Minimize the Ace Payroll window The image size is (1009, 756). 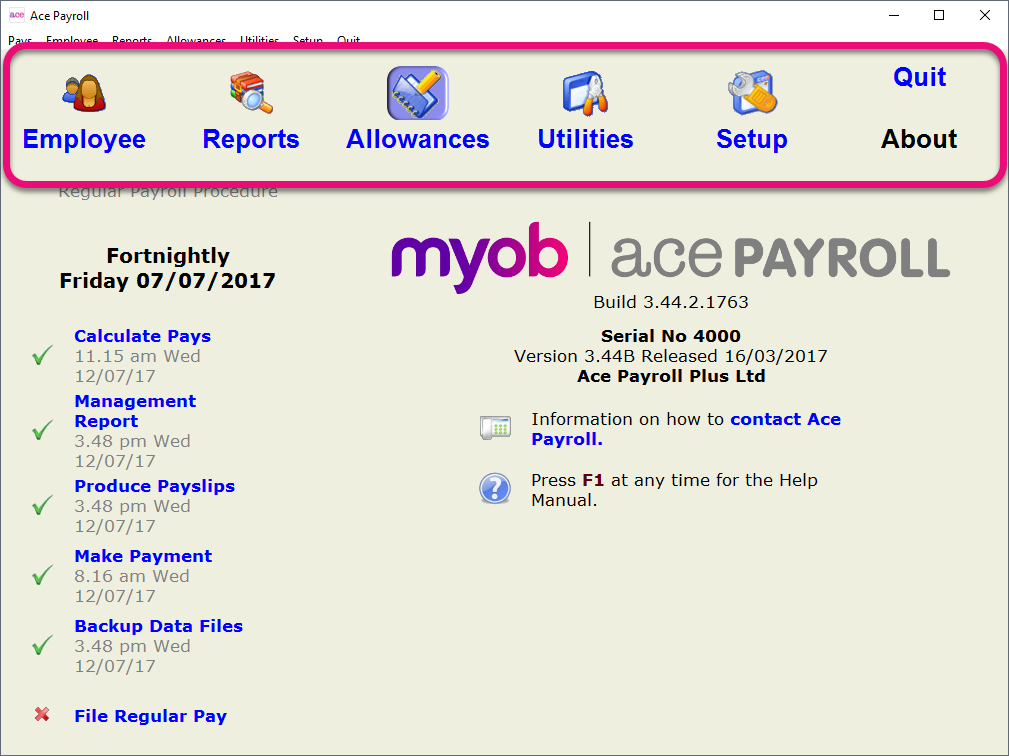pyautogui.click(x=894, y=15)
